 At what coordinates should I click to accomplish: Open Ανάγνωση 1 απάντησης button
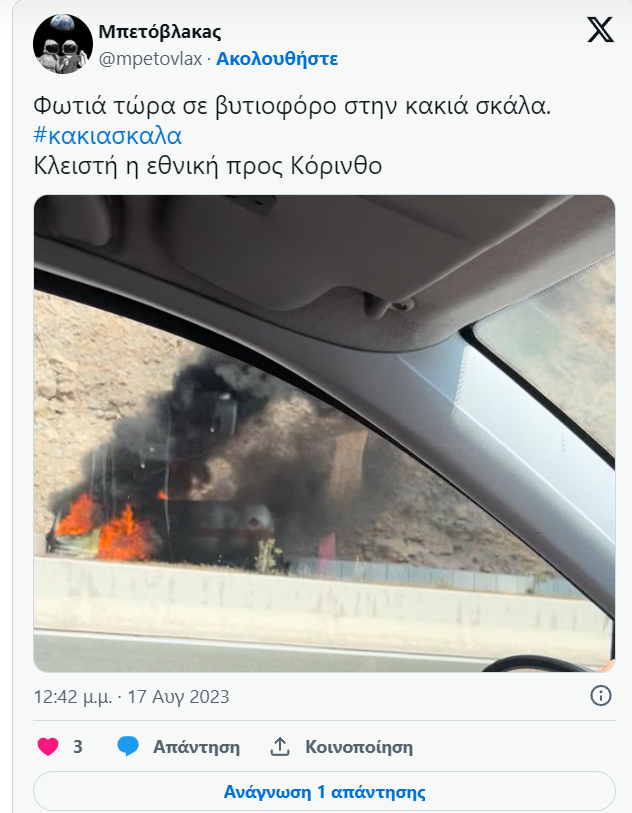[x=325, y=792]
